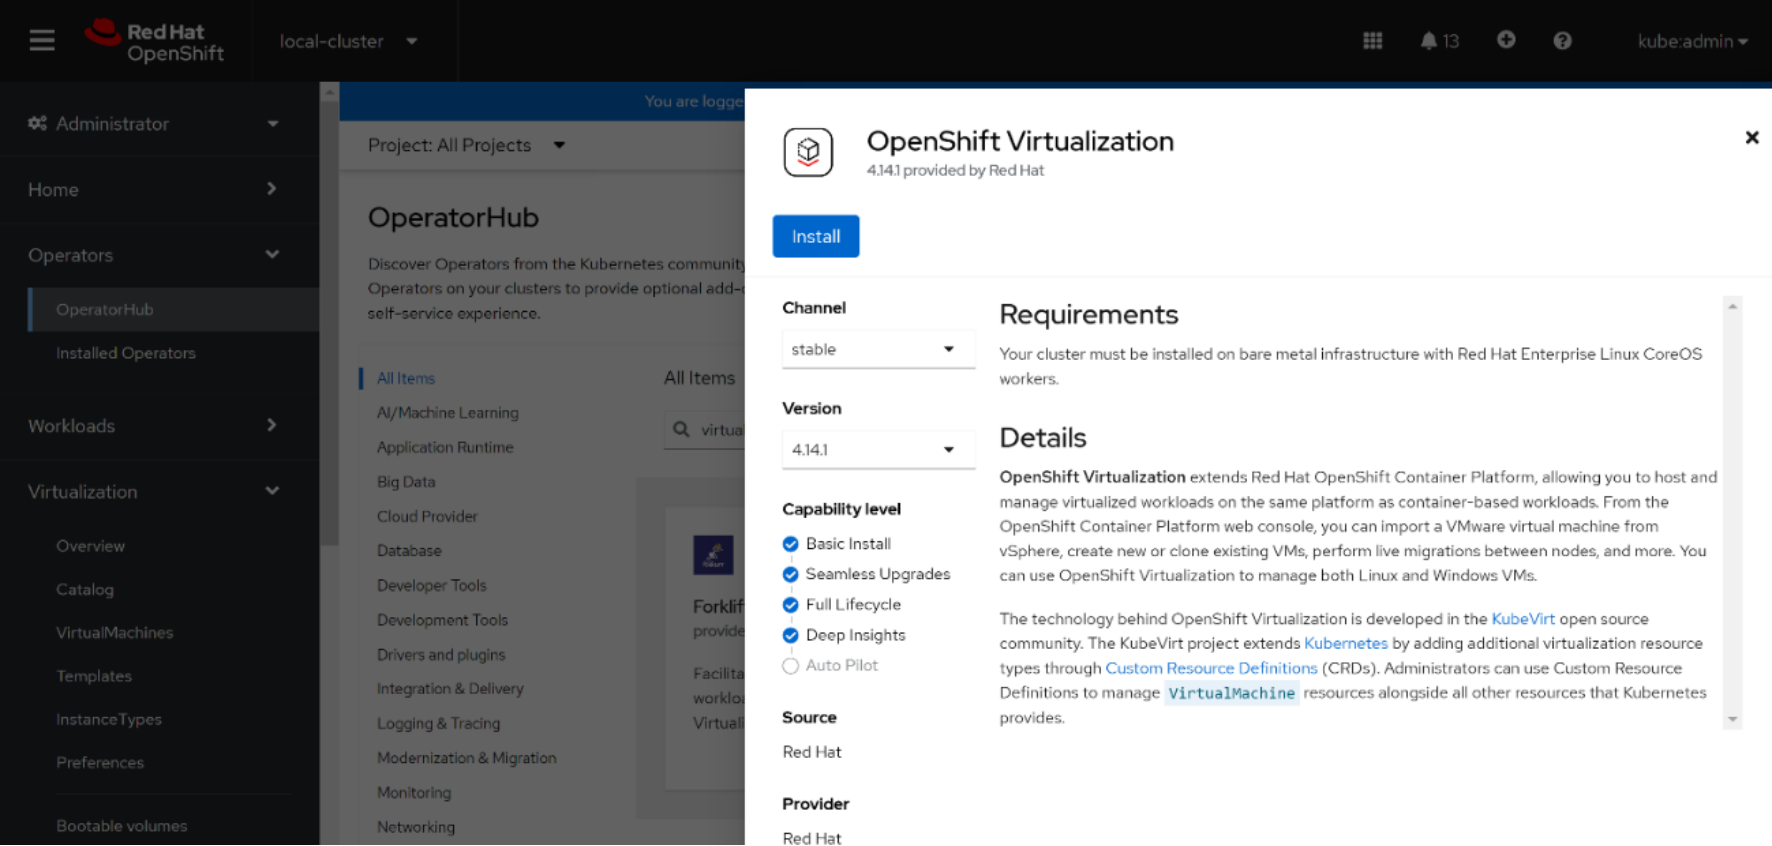The image size is (1772, 846).
Task: Follow the Kubernetes link
Action: 1346,644
